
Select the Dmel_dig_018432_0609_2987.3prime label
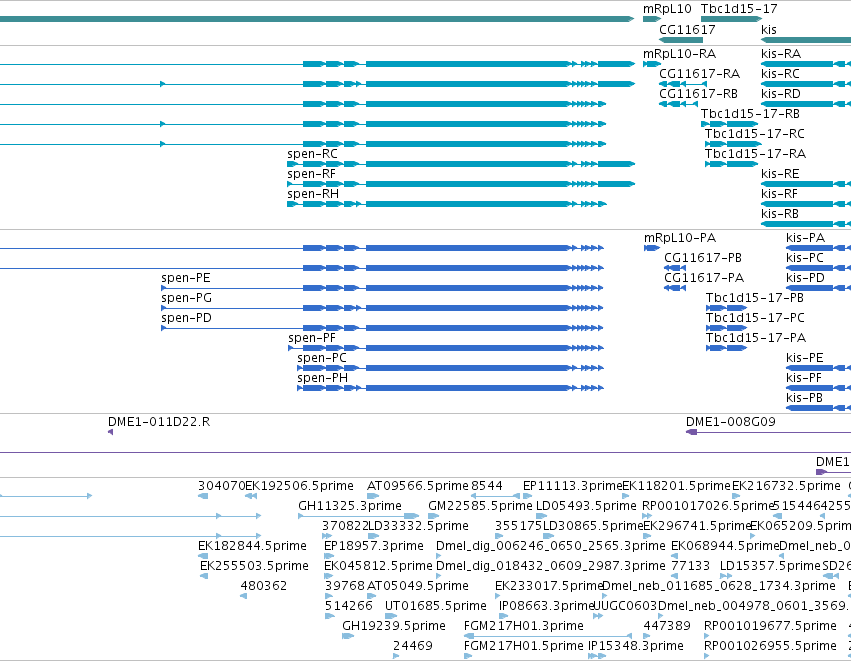click(x=551, y=566)
